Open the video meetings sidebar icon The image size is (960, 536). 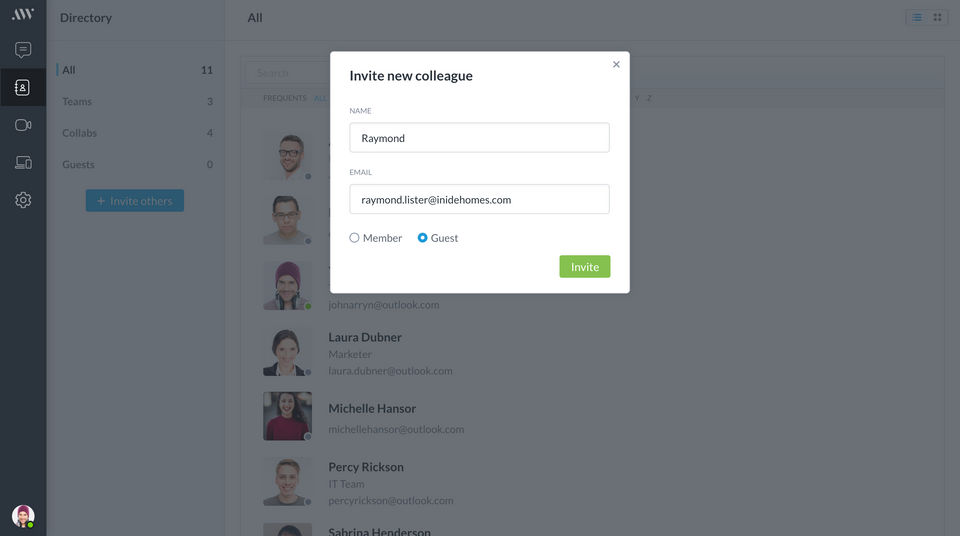pyautogui.click(x=23, y=125)
